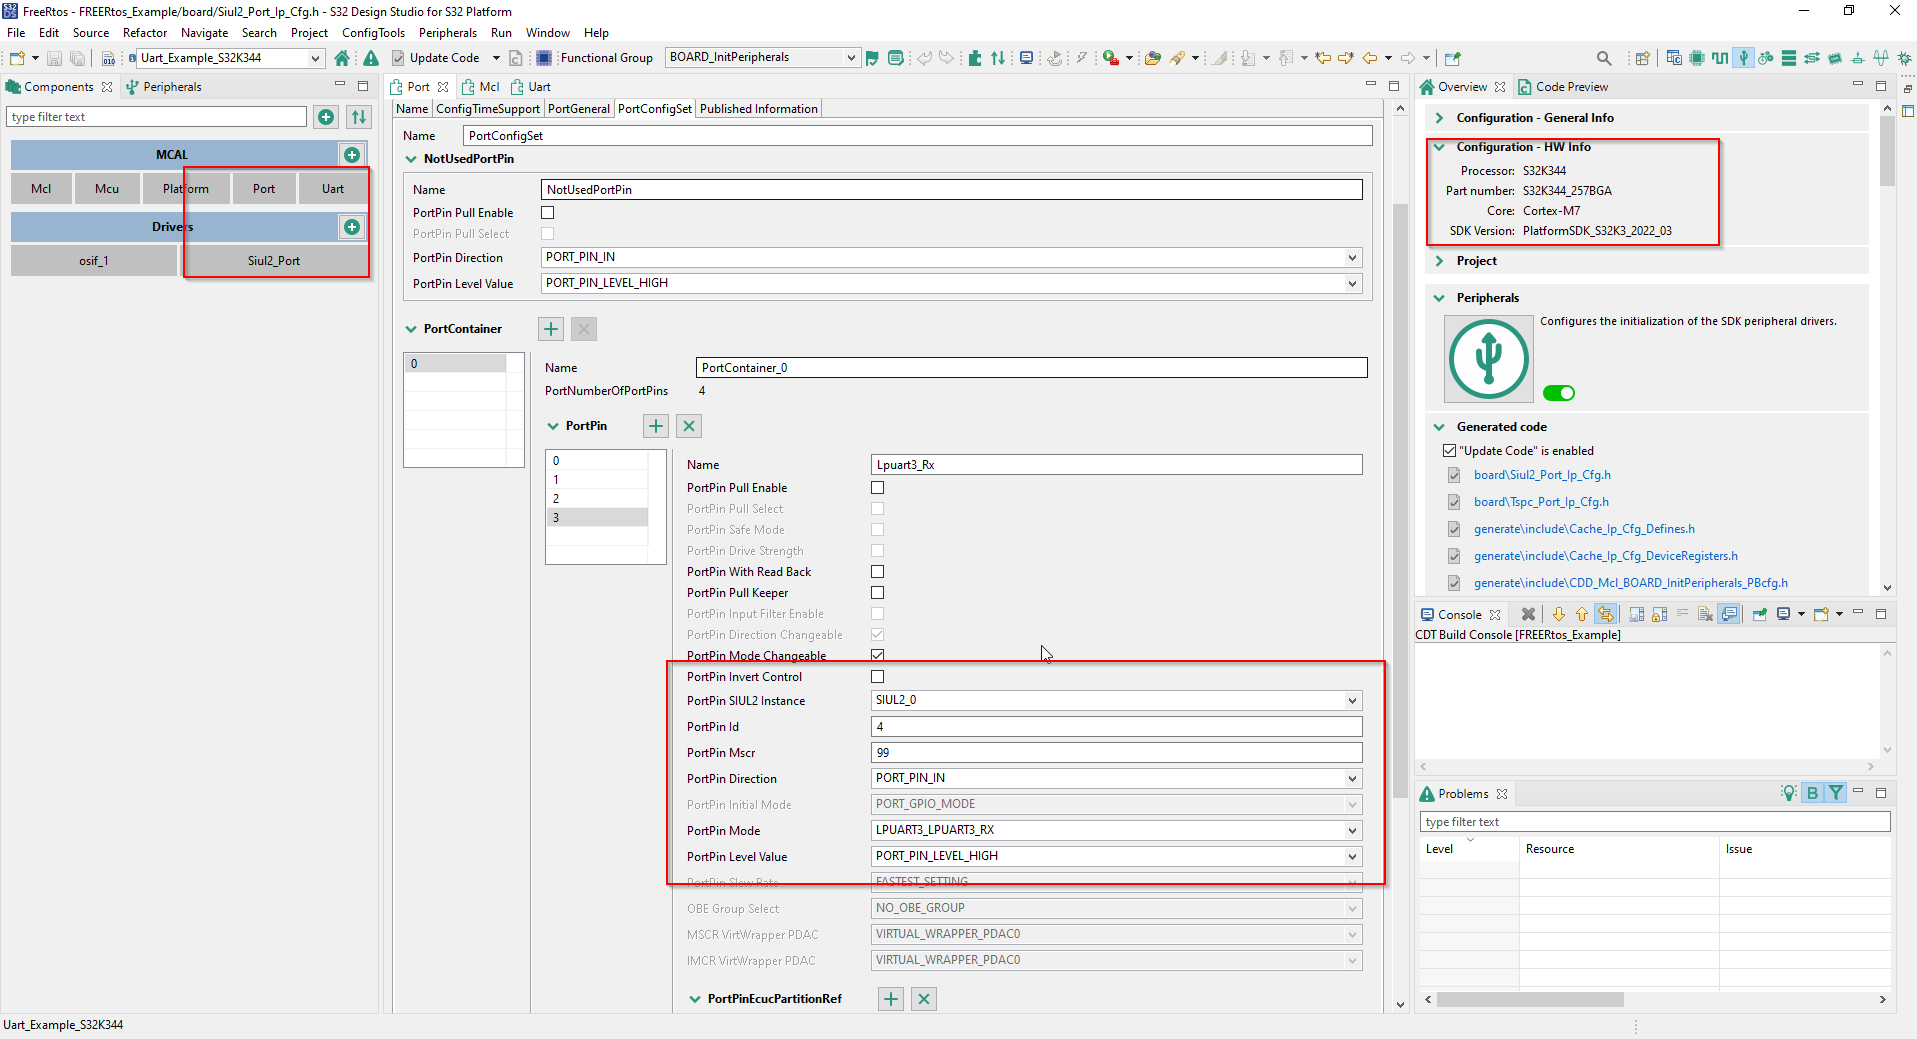Switch to the Pins chip perspective icon
Image resolution: width=1917 pixels, height=1039 pixels.
[1697, 58]
